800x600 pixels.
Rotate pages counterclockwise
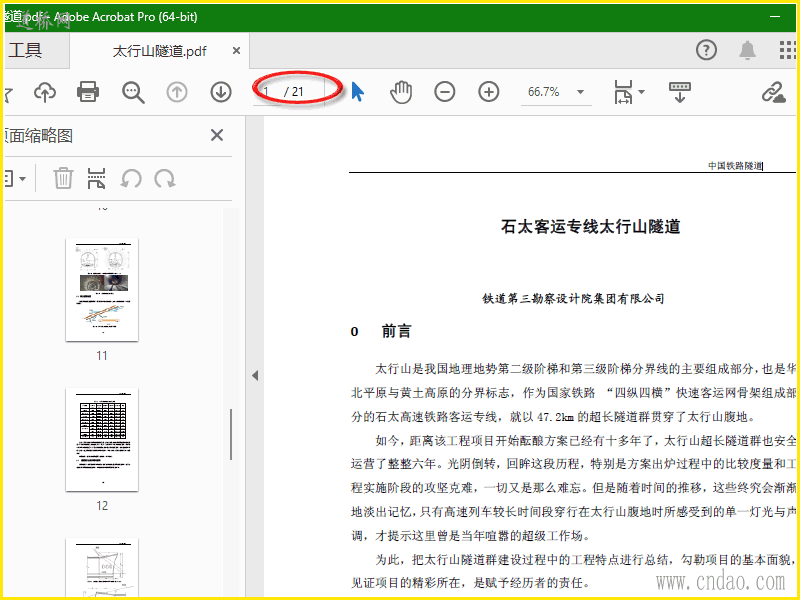131,179
